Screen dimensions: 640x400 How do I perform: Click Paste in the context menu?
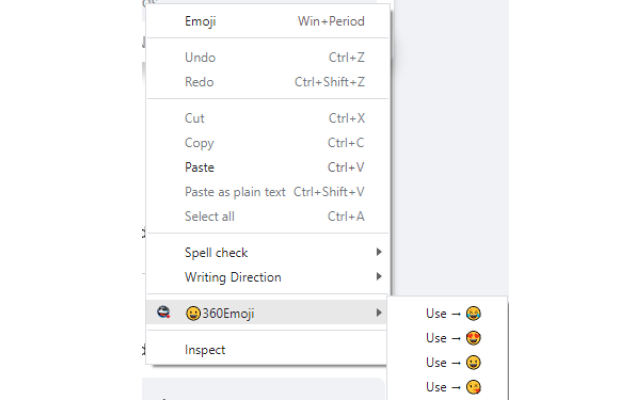point(267,167)
